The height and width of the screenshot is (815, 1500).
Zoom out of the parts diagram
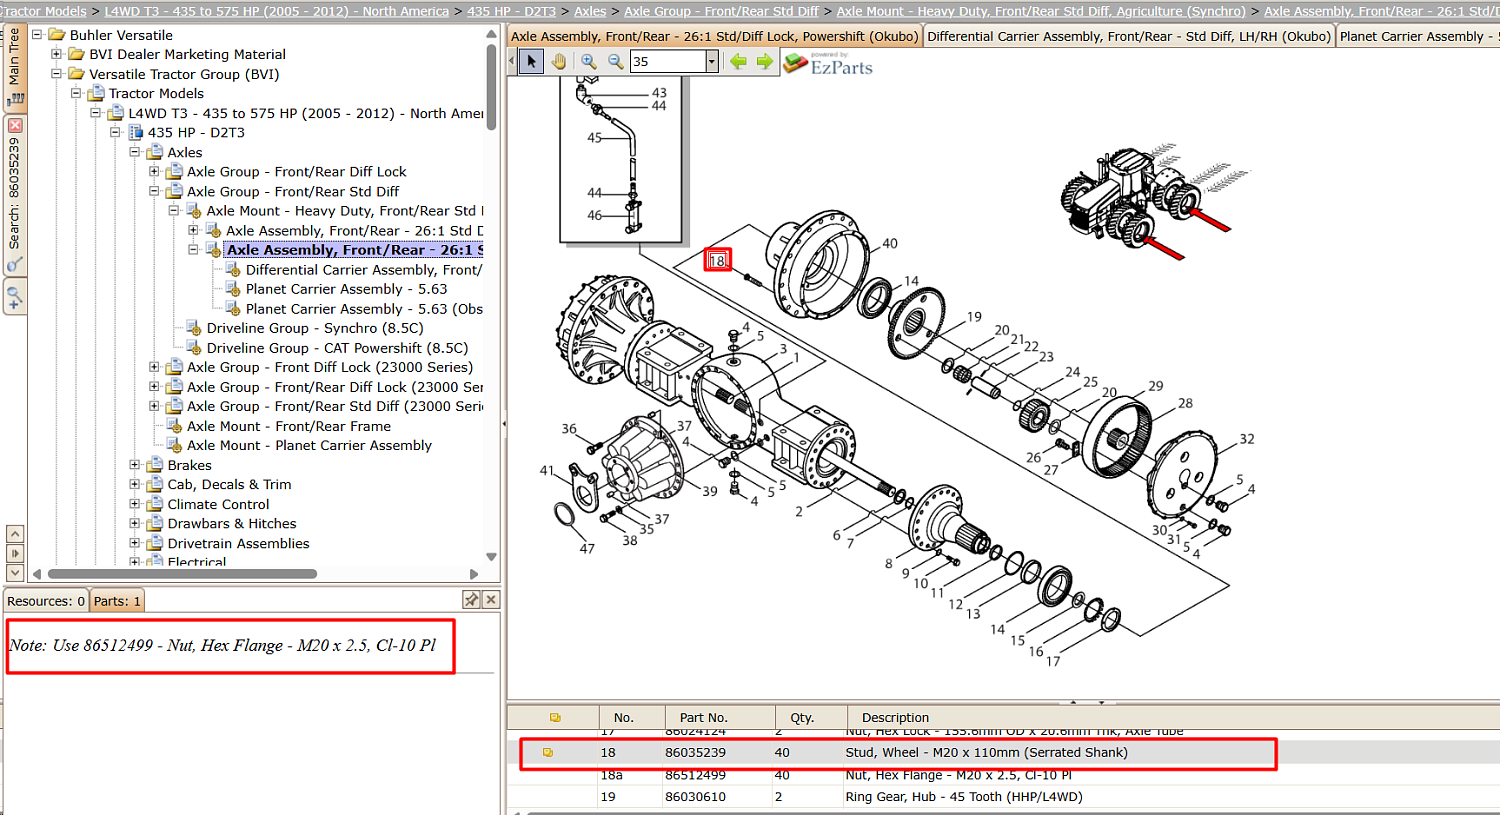(x=616, y=62)
